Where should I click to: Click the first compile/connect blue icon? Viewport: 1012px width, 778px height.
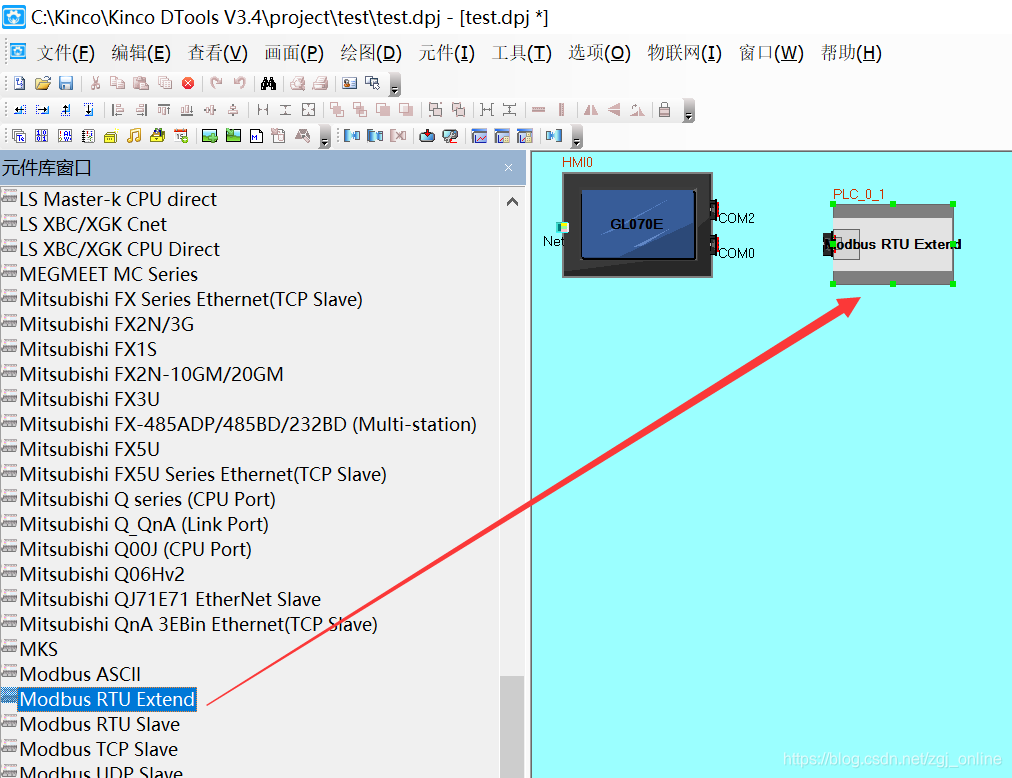[352, 136]
